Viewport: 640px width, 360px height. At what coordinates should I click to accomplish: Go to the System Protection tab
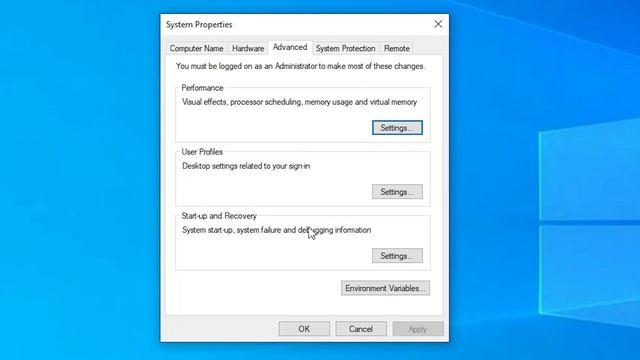point(345,48)
